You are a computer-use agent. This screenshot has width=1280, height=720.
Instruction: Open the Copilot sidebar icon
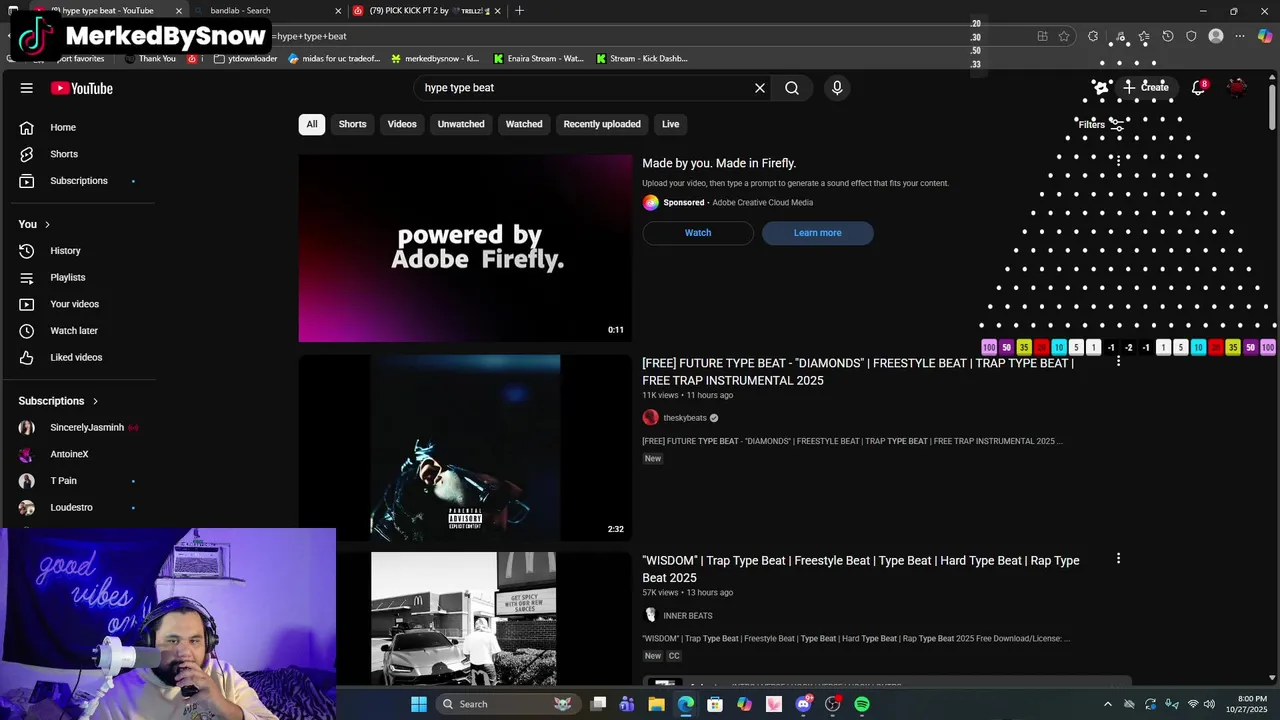[x=1265, y=36]
